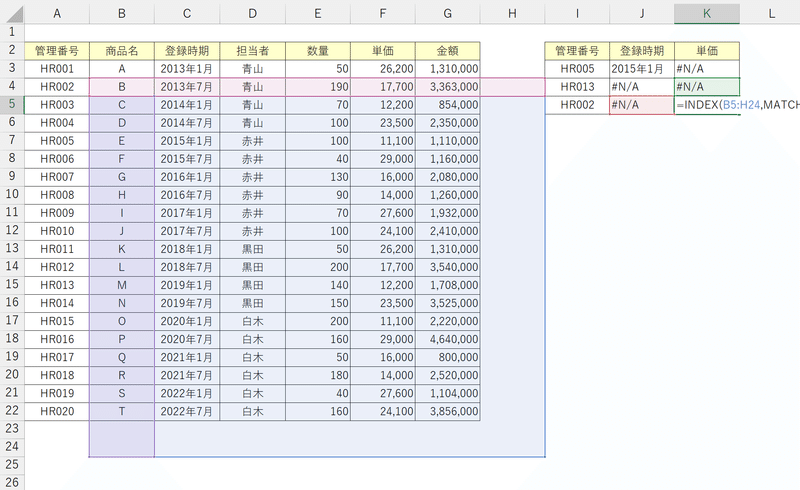
Task: Select cell with 2019年1月
Action: tap(187, 285)
